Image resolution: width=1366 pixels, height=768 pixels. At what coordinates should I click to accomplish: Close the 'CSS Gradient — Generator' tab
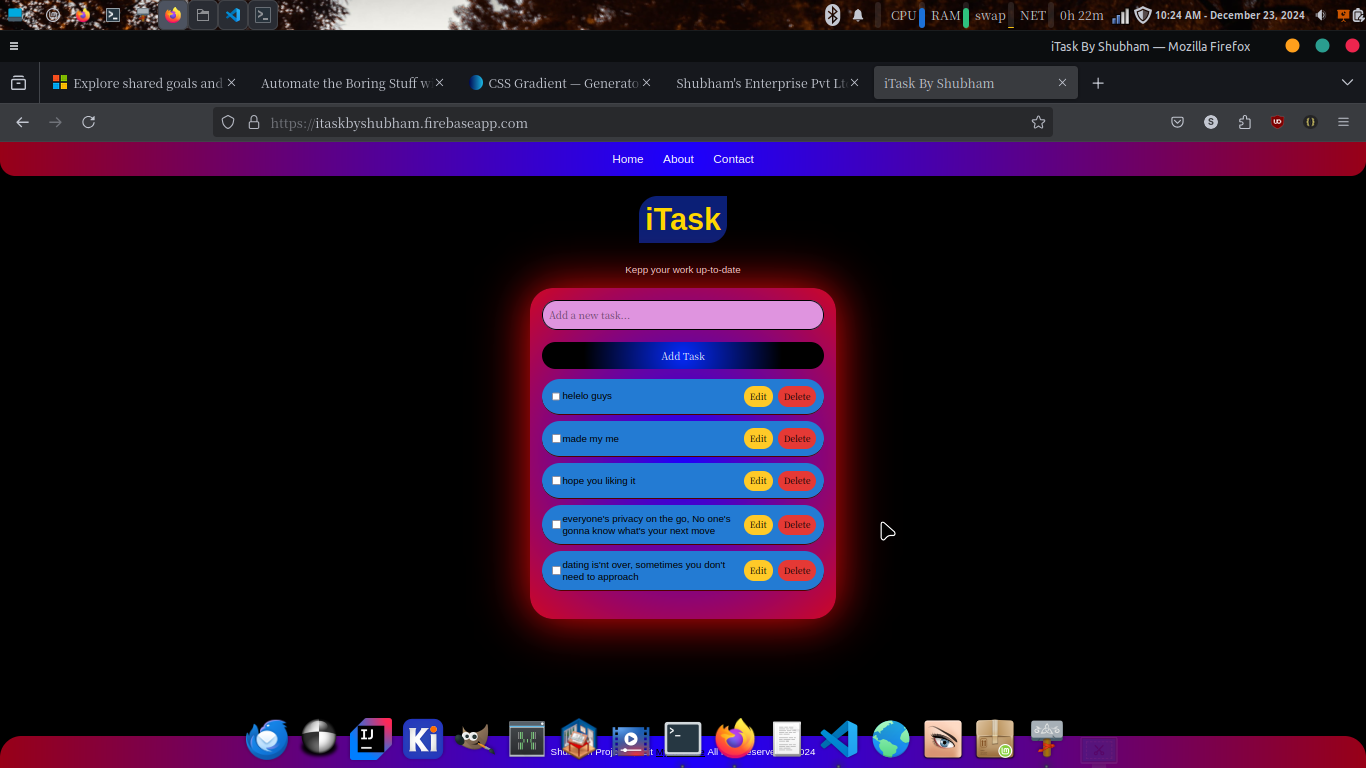pyautogui.click(x=646, y=83)
